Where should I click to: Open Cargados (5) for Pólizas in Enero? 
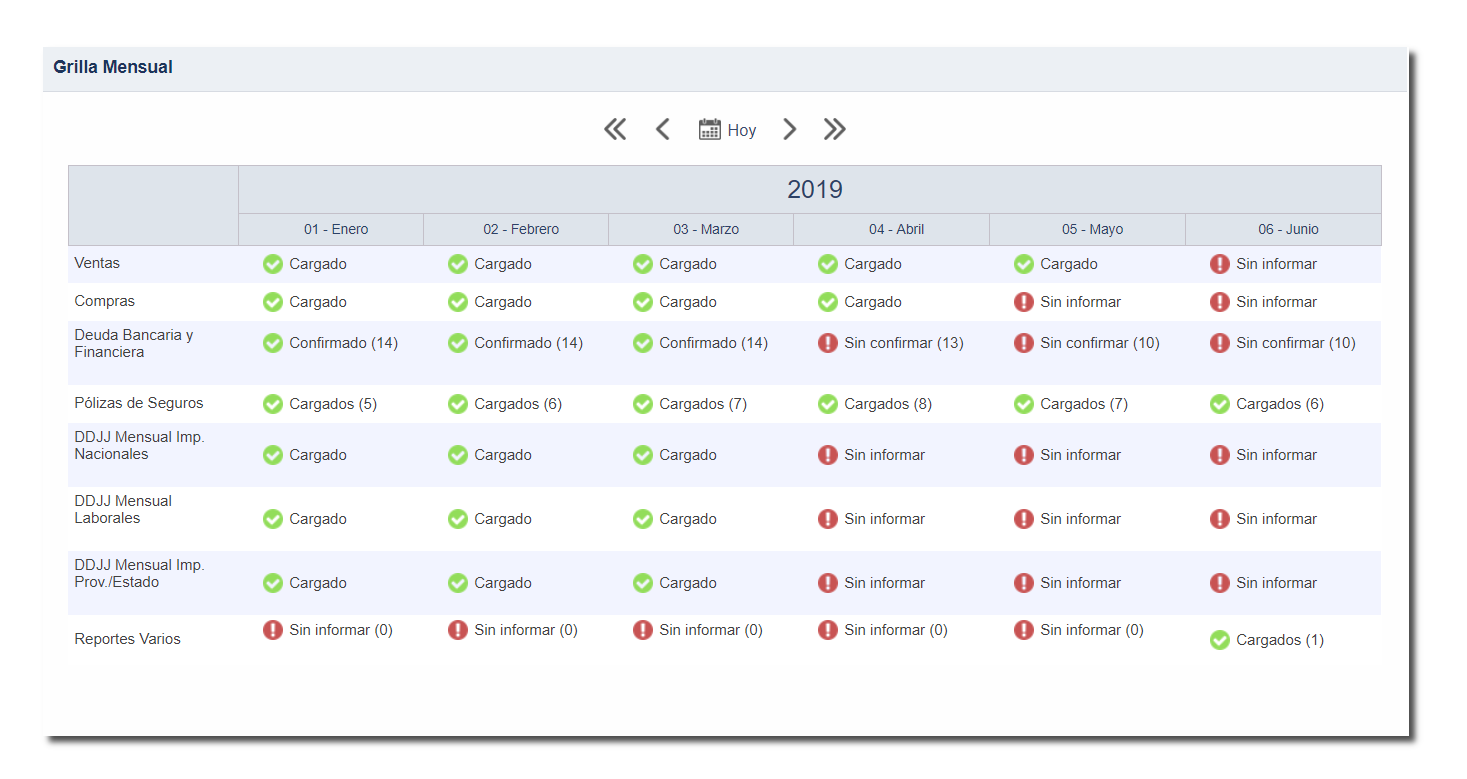pyautogui.click(x=333, y=404)
